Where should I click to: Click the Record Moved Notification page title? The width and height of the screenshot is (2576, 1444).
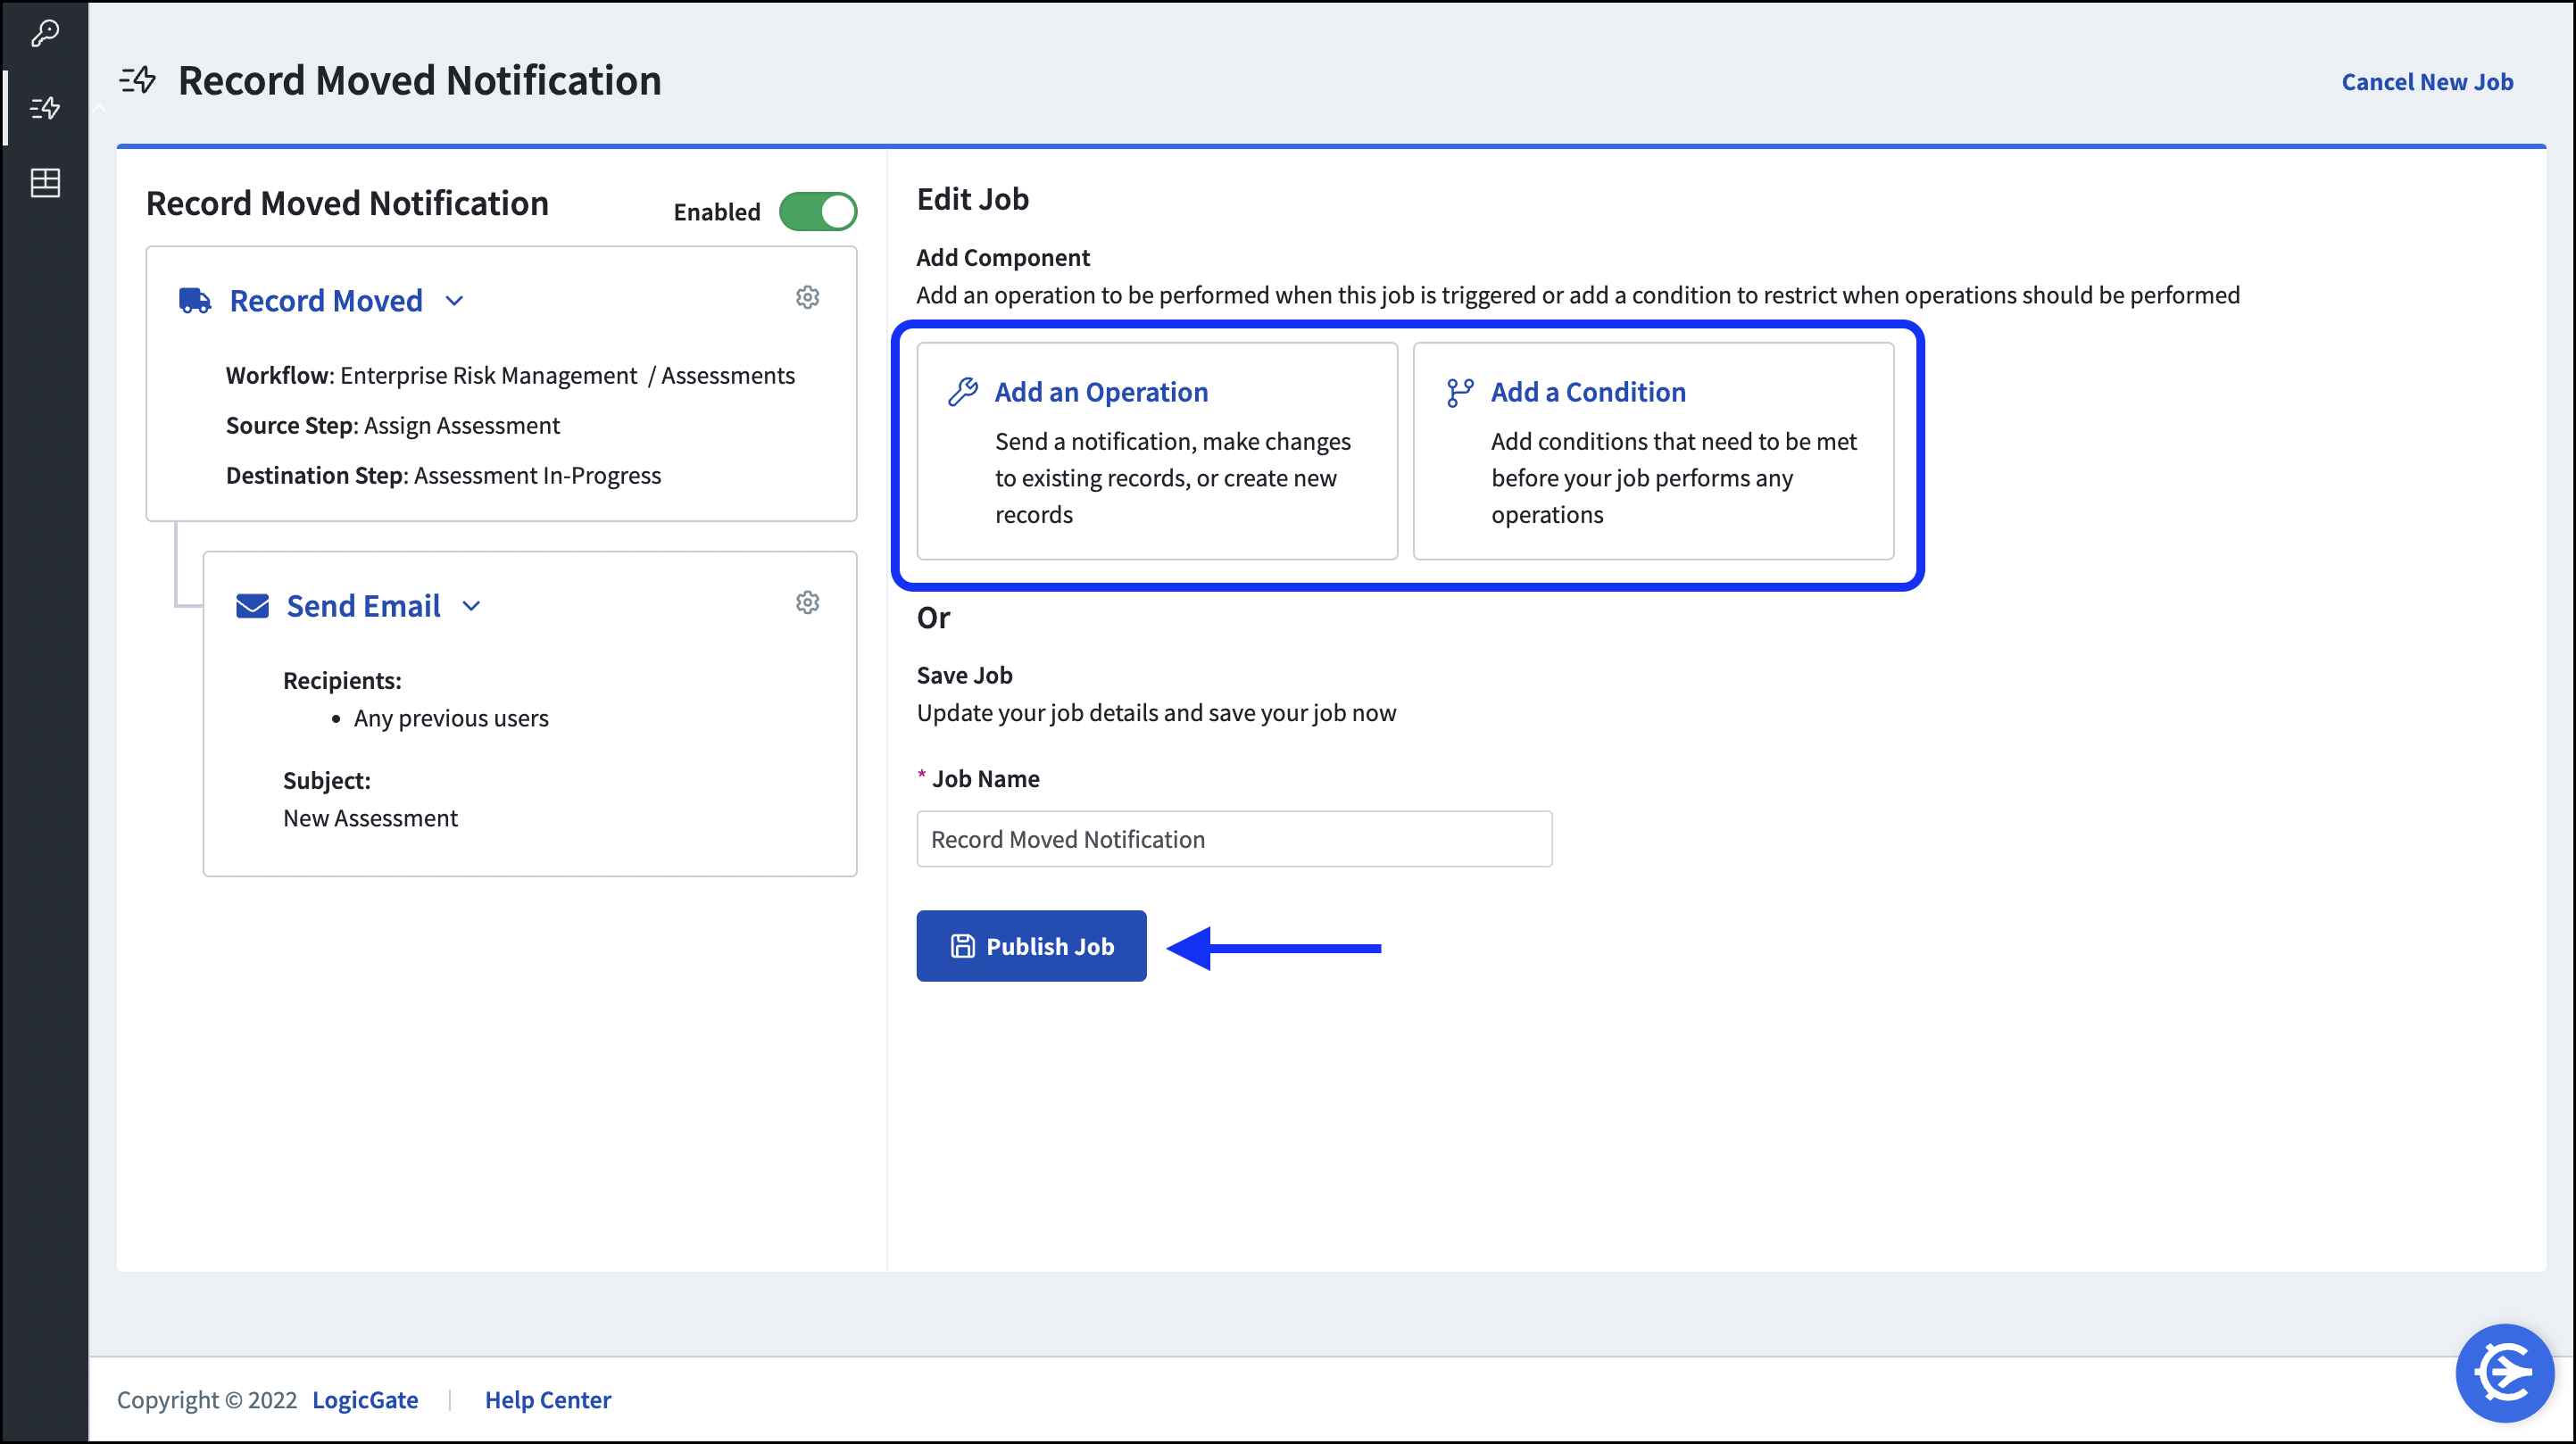[420, 80]
